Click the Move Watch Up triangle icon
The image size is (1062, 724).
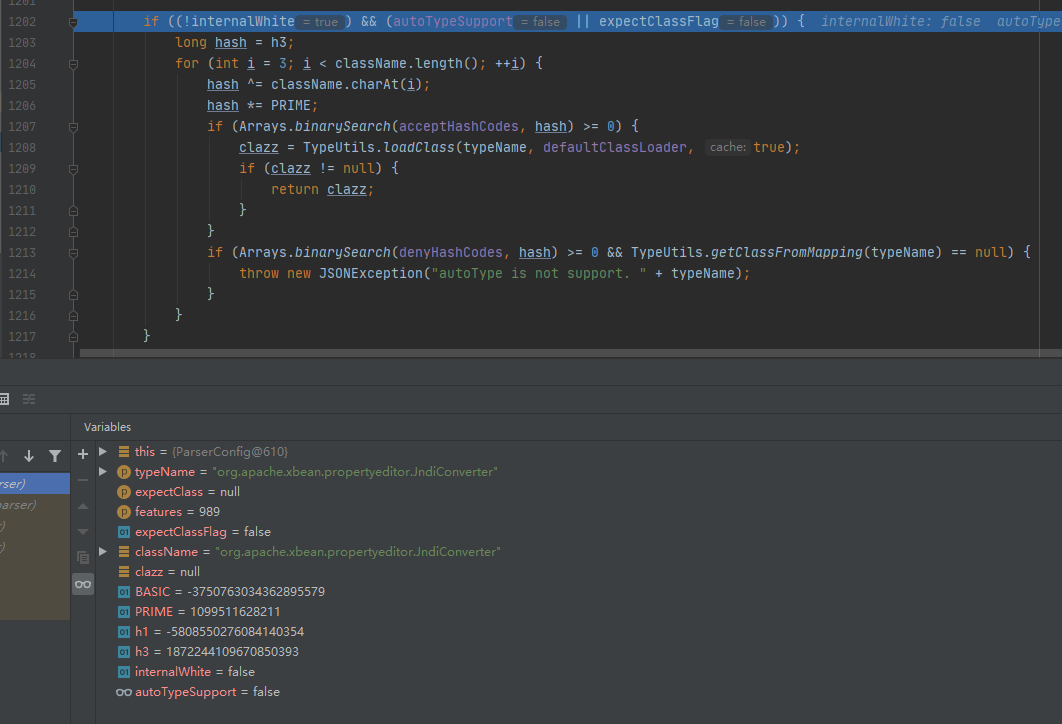[83, 506]
